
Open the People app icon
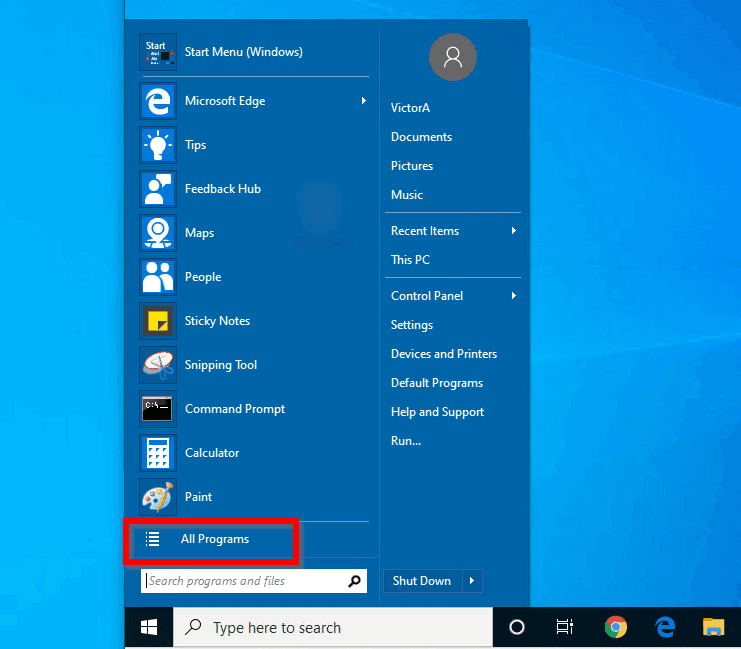coord(158,277)
